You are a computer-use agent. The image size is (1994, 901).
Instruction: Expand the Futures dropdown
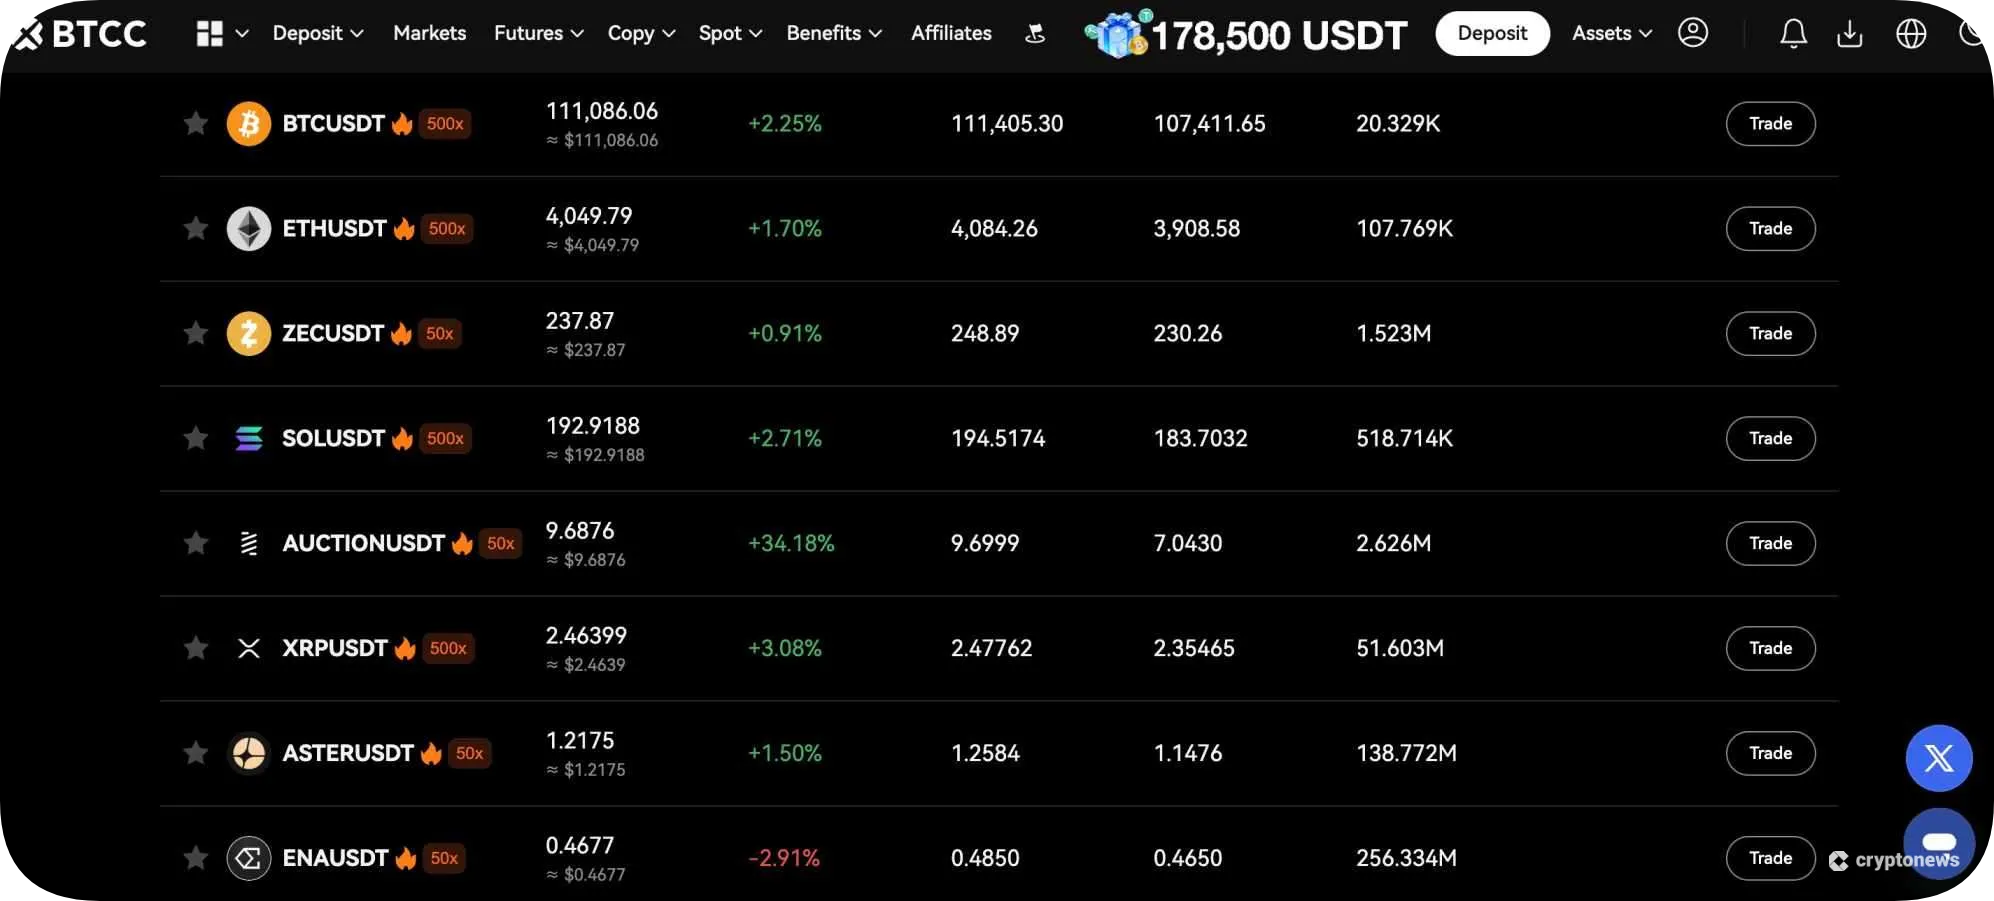(x=538, y=33)
